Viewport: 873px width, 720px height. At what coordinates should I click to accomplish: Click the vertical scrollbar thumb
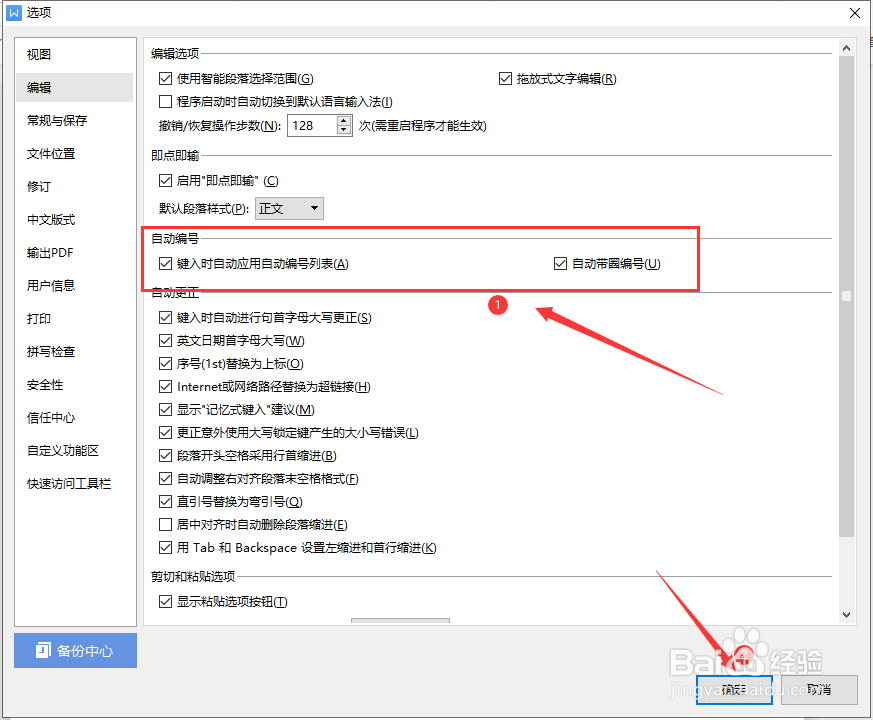pos(846,296)
